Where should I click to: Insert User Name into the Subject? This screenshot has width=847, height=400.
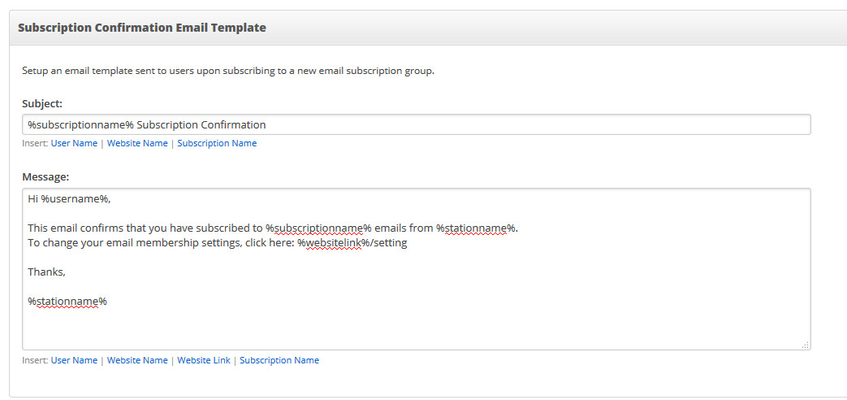[x=74, y=143]
